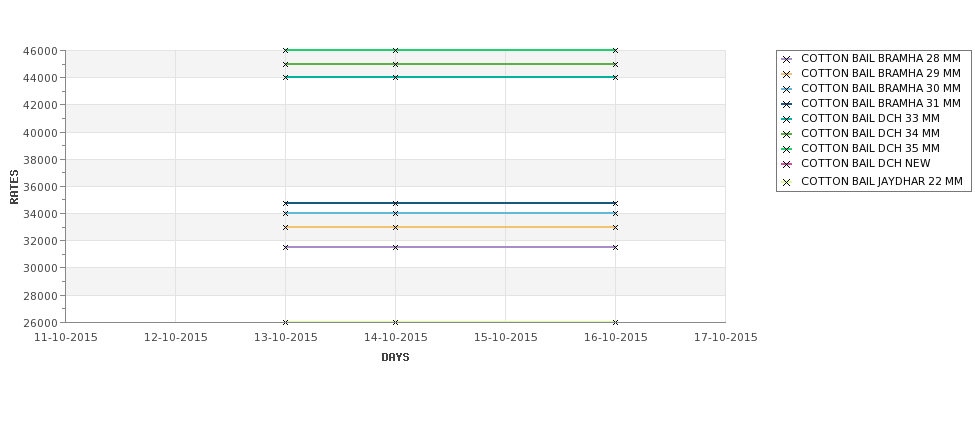Click the orange line point on 13-10-2015

(x=285, y=228)
